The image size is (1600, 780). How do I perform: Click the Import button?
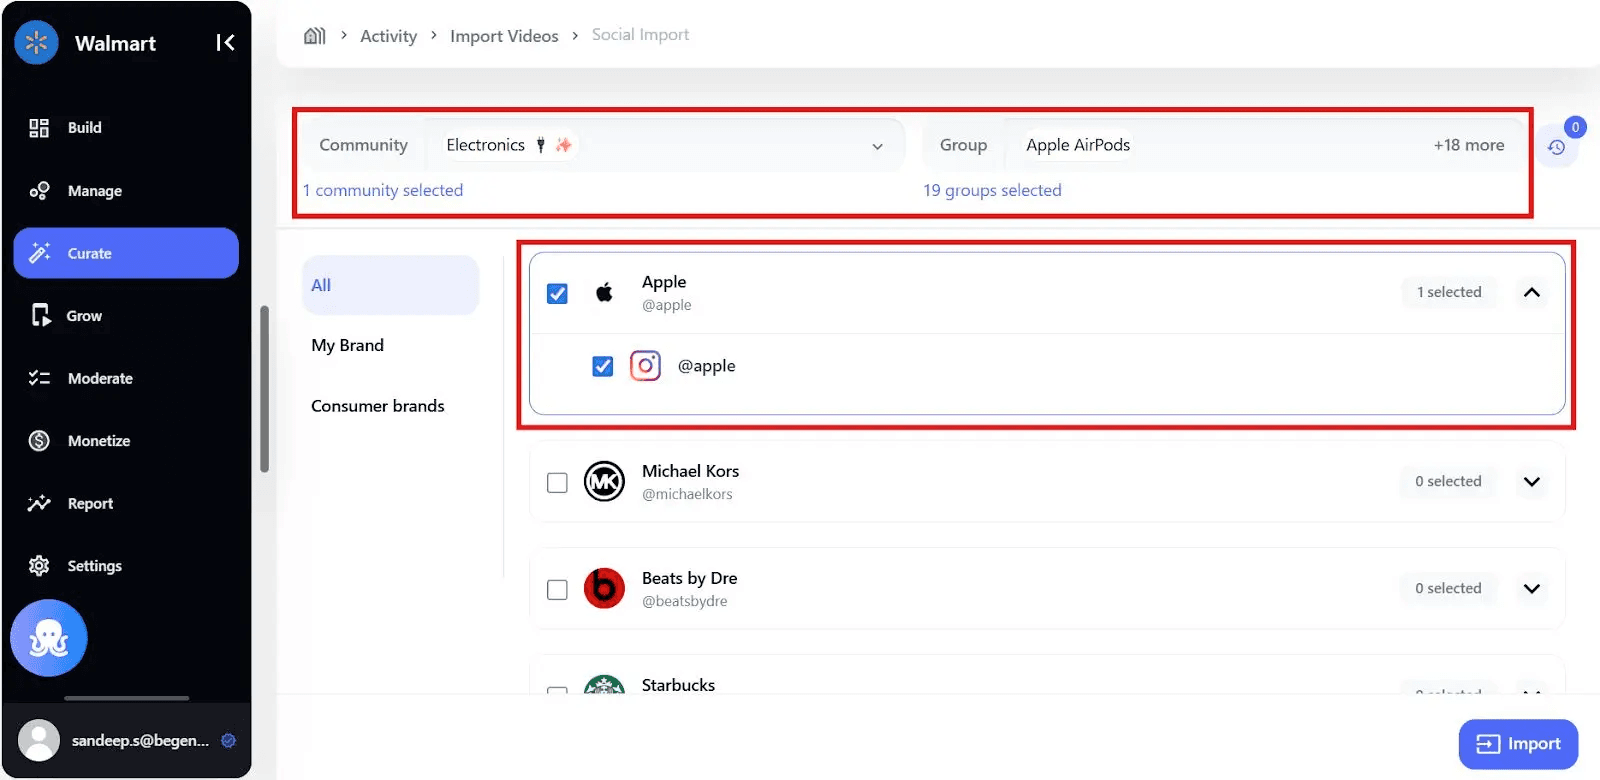(1518, 744)
